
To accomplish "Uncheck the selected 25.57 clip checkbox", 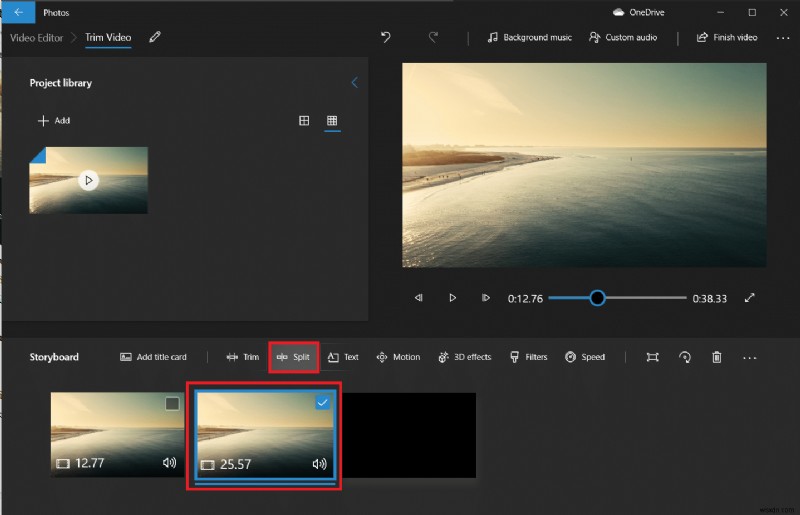I will point(321,403).
